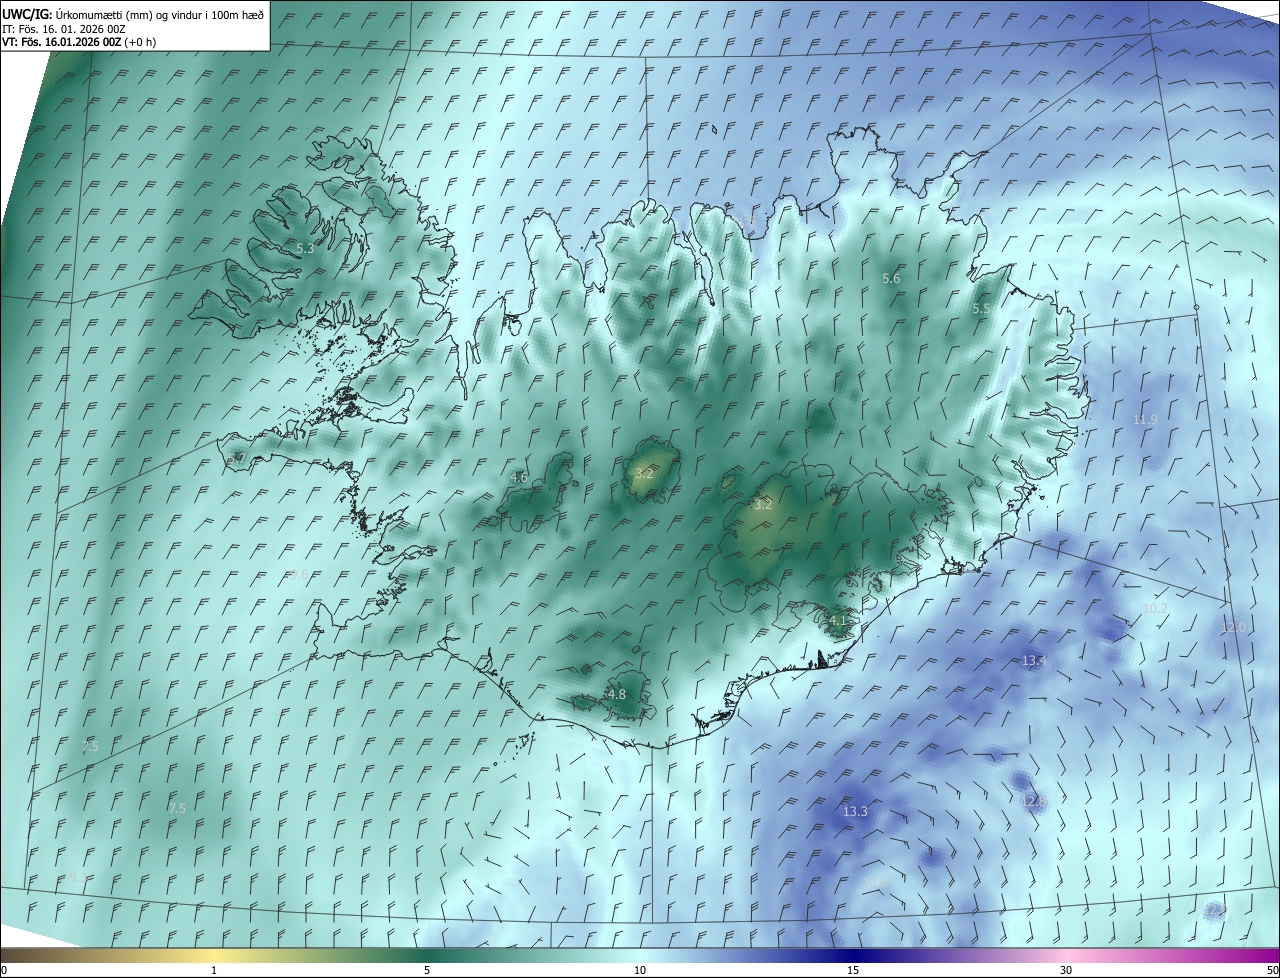The image size is (1280, 978).
Task: Click the 4.1 value near the southeast coast
Action: 838,620
